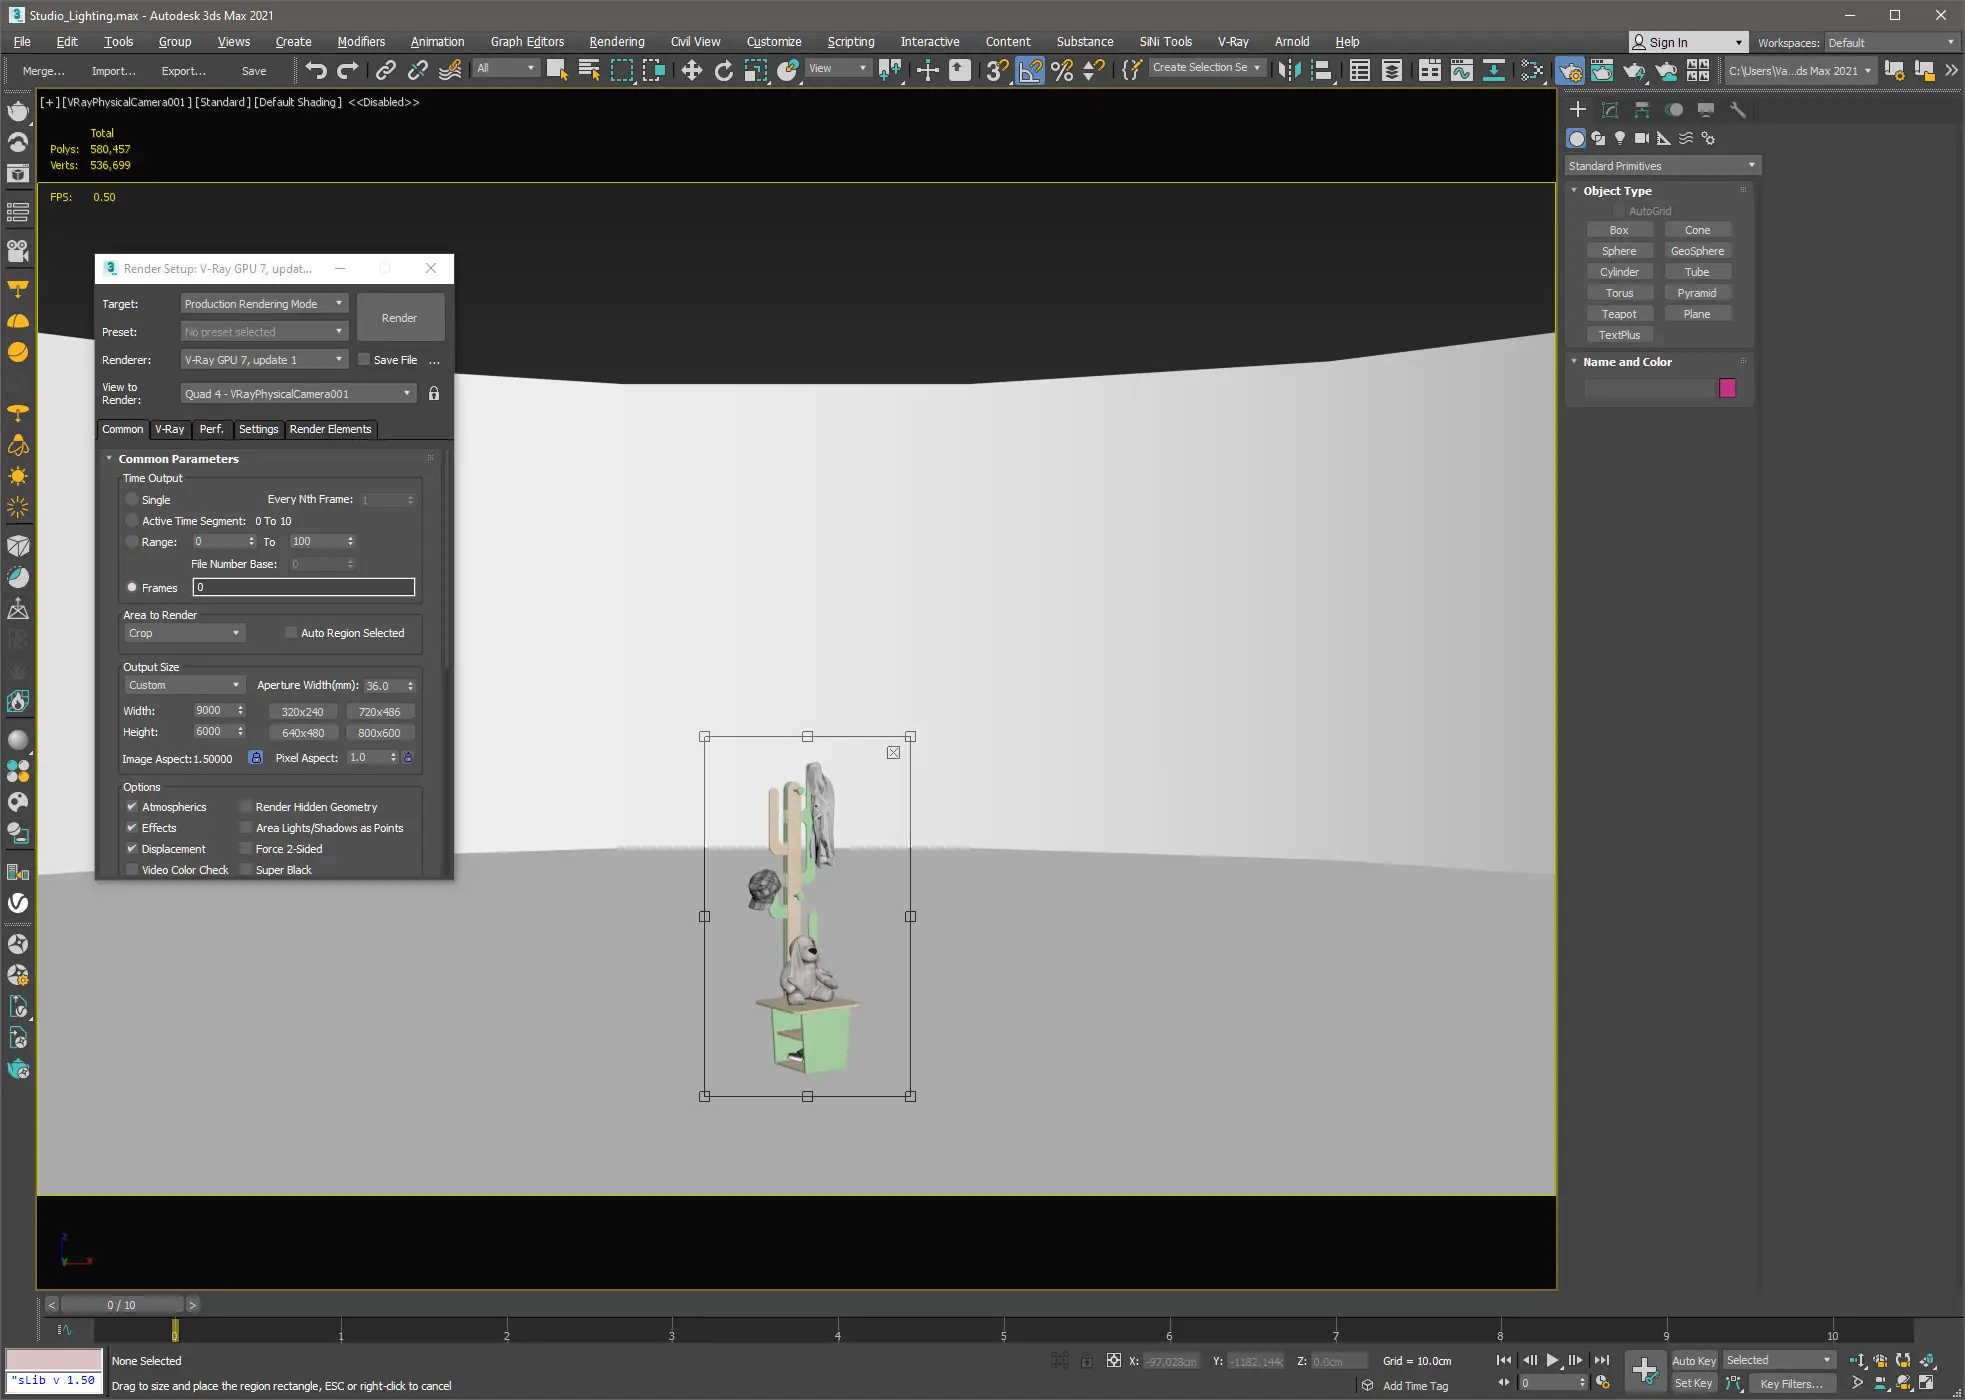Select the Rotate tool icon
1965x1400 pixels.
723,70
